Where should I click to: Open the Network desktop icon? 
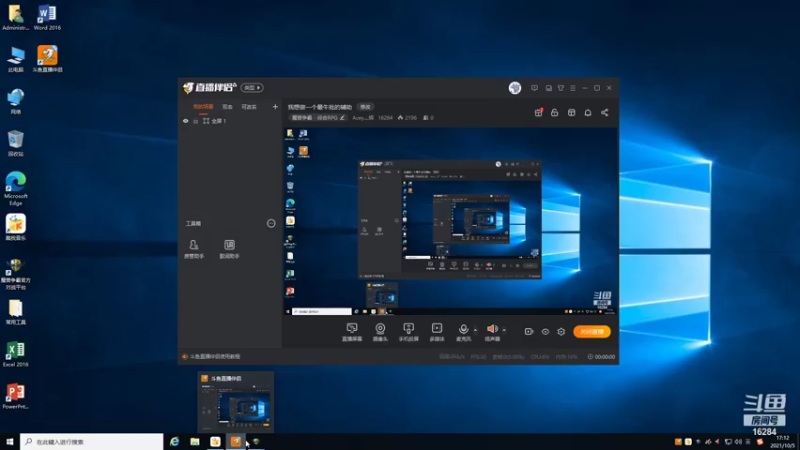[16, 101]
